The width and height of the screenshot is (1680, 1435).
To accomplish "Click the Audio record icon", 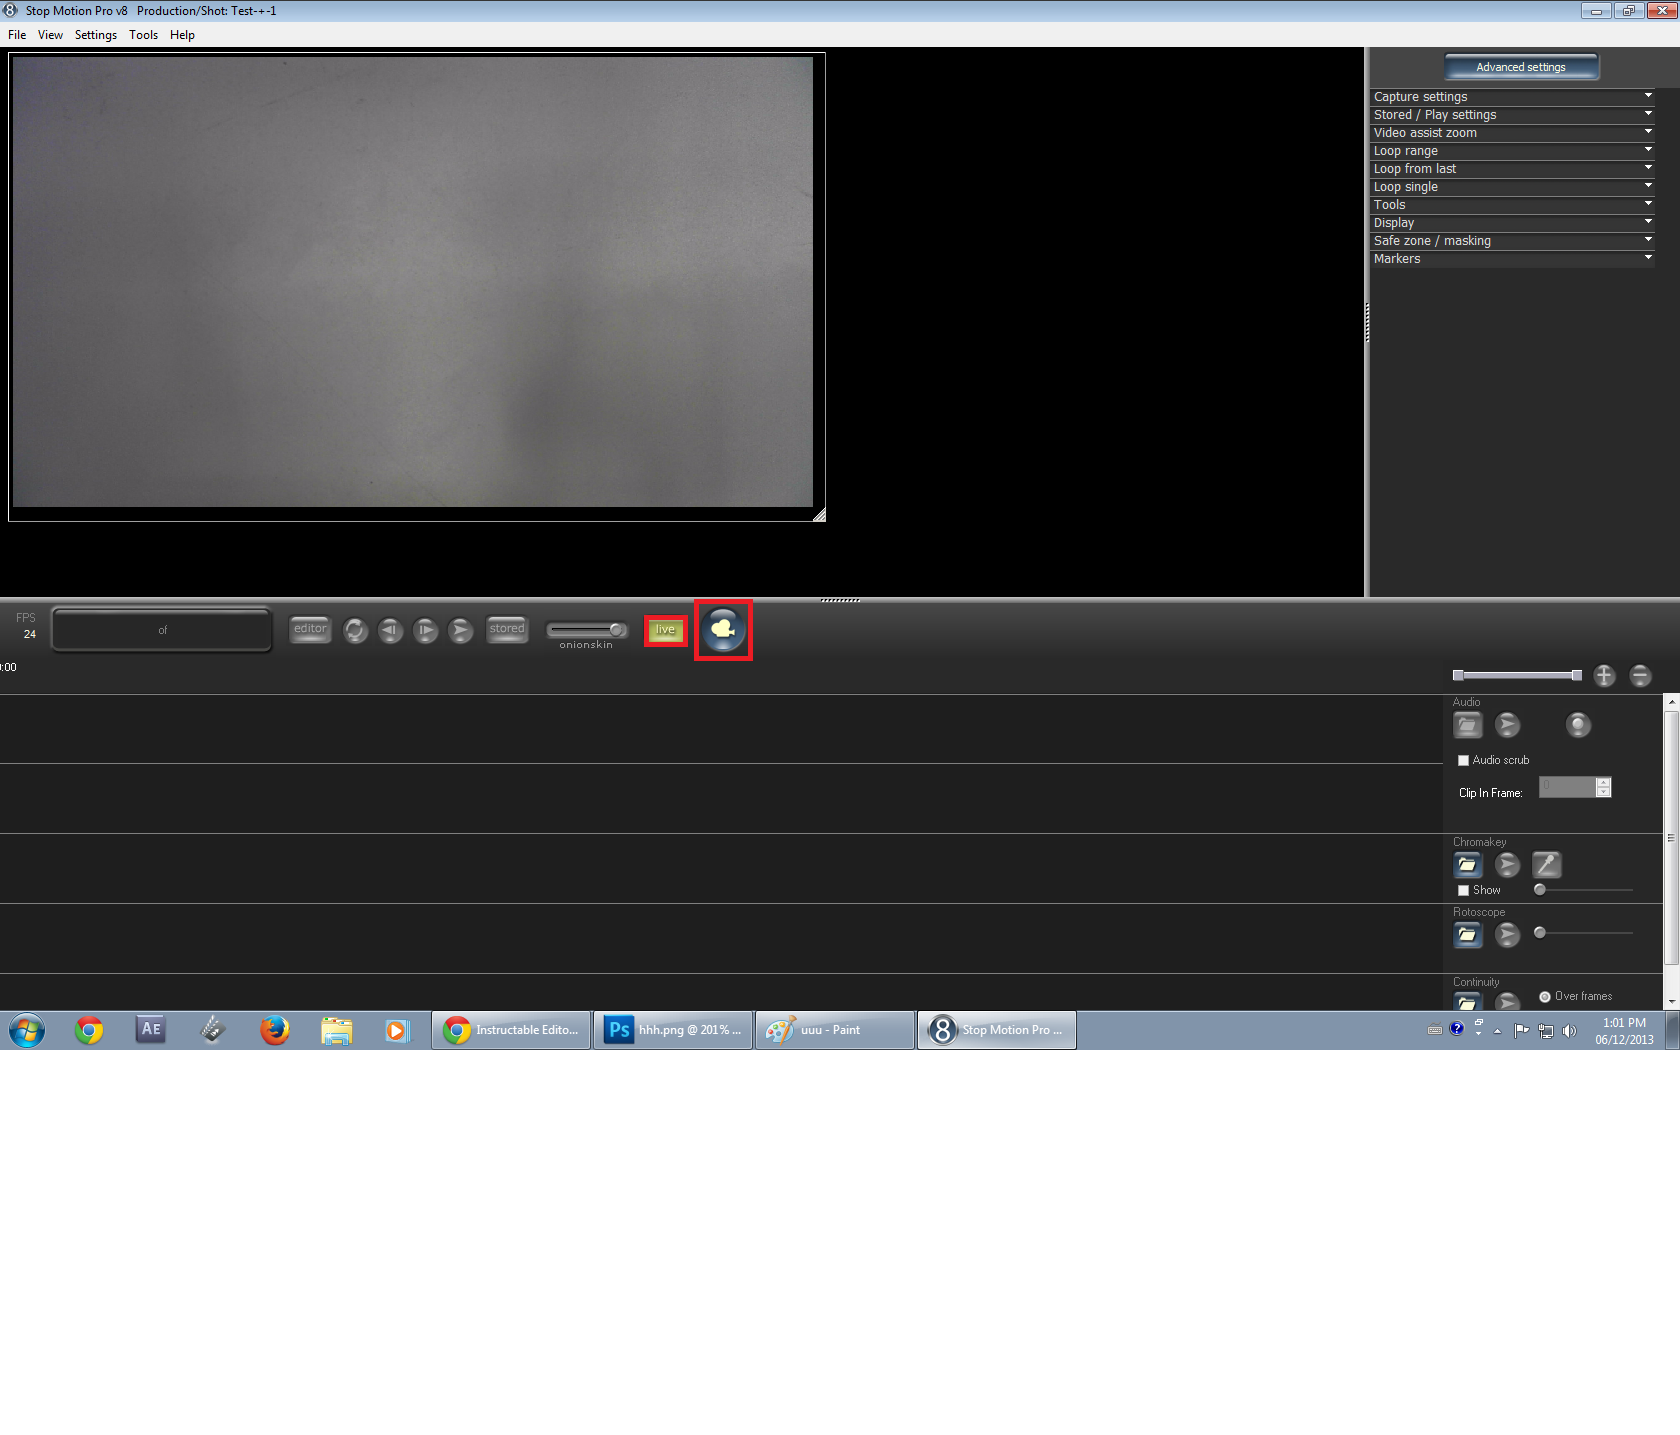I will coord(1578,724).
